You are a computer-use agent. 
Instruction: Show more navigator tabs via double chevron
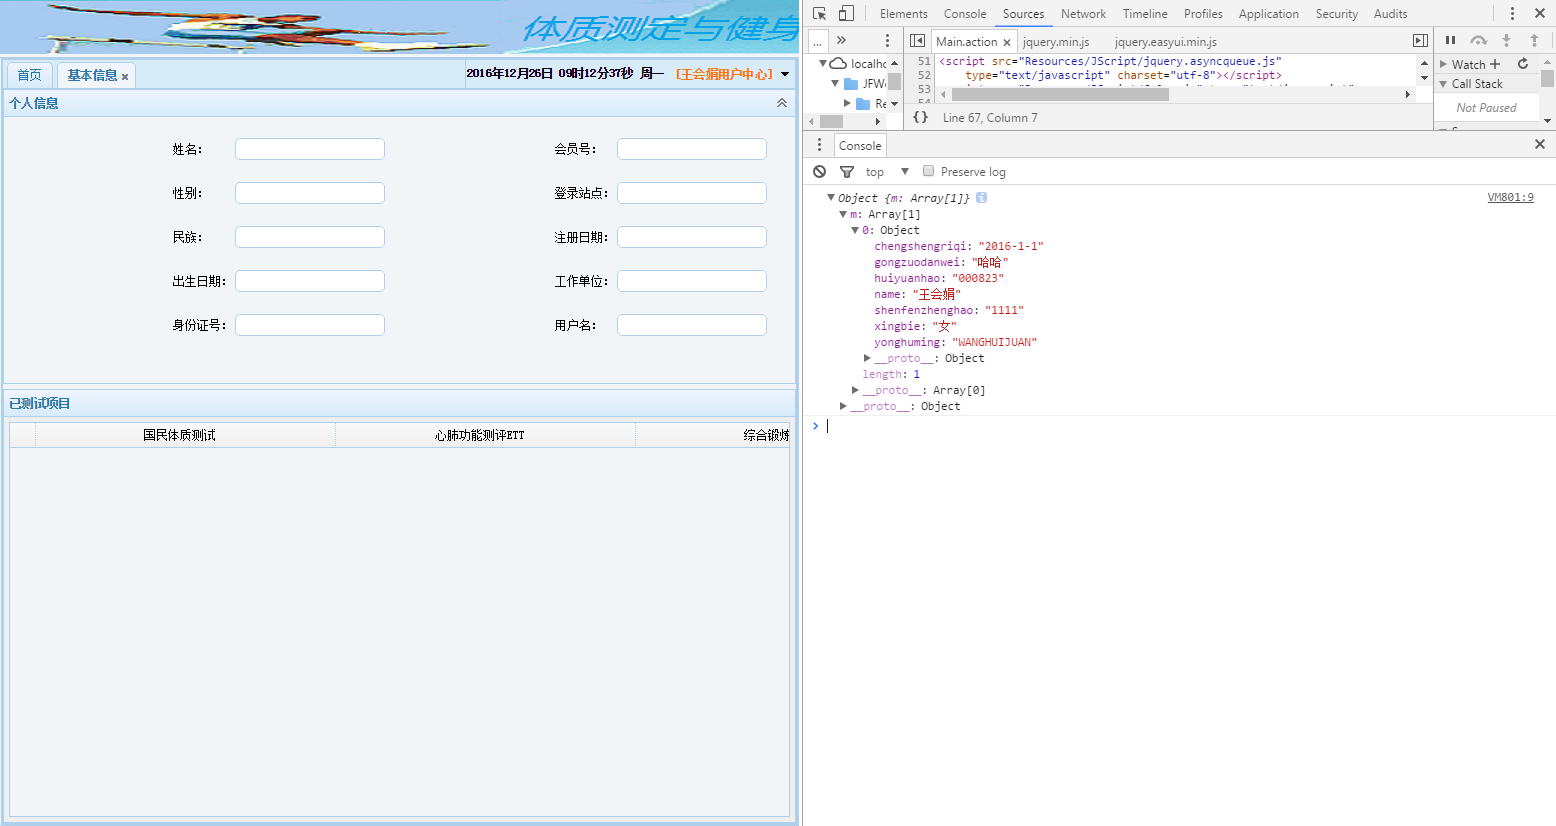coord(841,40)
